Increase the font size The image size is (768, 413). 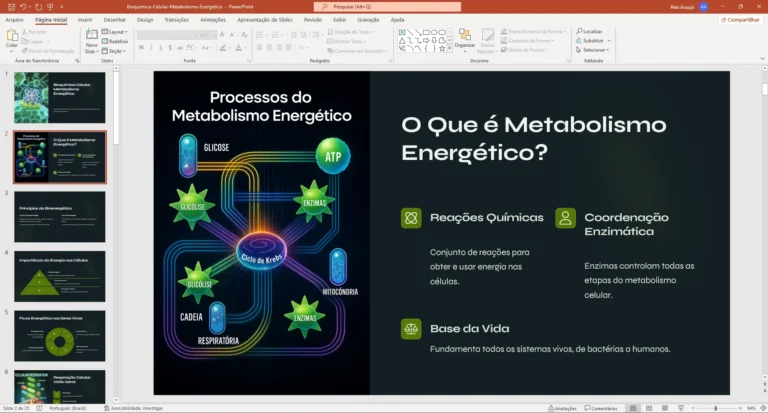pyautogui.click(x=222, y=35)
